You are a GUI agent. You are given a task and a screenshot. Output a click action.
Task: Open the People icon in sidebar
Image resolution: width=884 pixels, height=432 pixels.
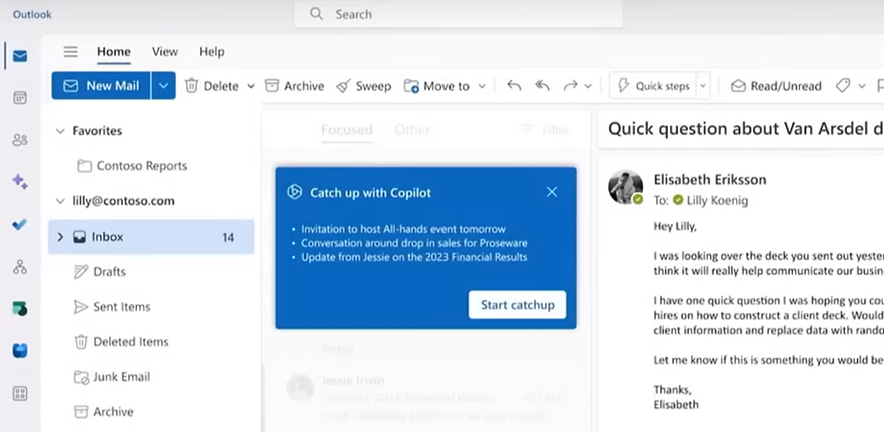click(x=20, y=140)
